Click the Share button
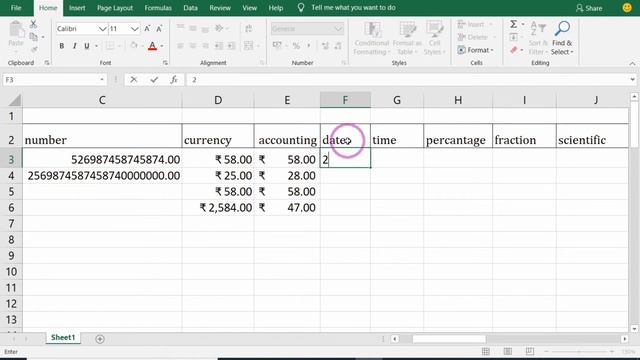This screenshot has width=640, height=360. point(589,8)
